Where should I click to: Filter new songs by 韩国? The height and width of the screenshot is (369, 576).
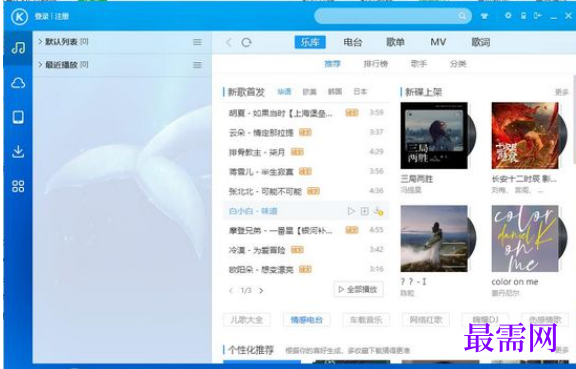coord(335,92)
